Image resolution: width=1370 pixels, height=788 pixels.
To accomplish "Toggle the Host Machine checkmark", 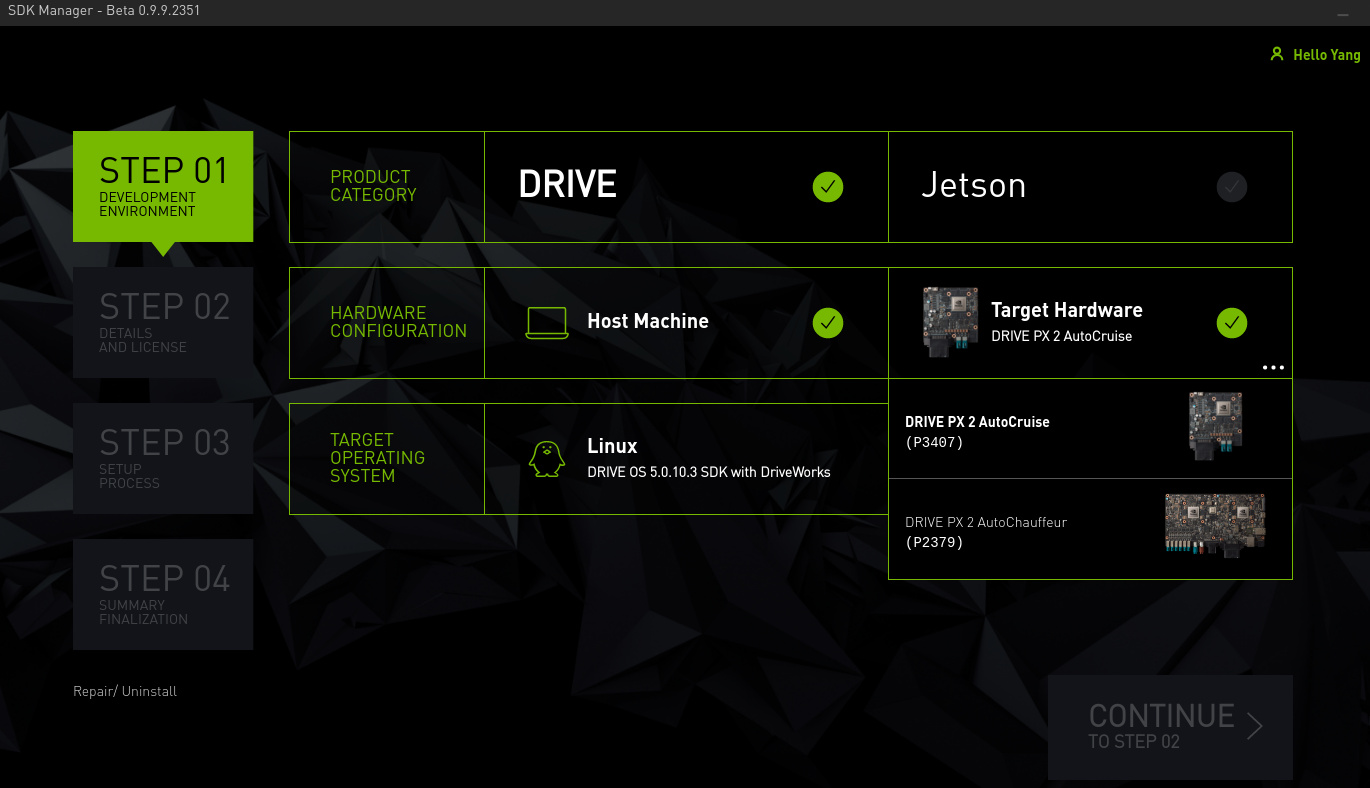I will click(x=828, y=323).
